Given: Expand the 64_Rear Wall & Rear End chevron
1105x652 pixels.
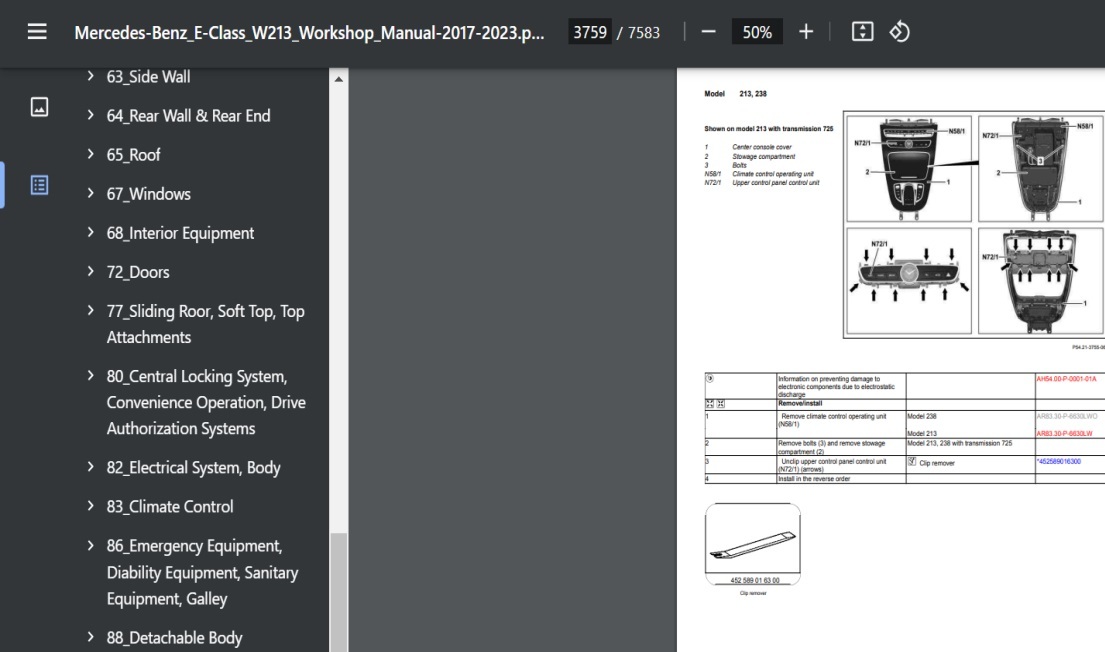Looking at the screenshot, I should 90,115.
